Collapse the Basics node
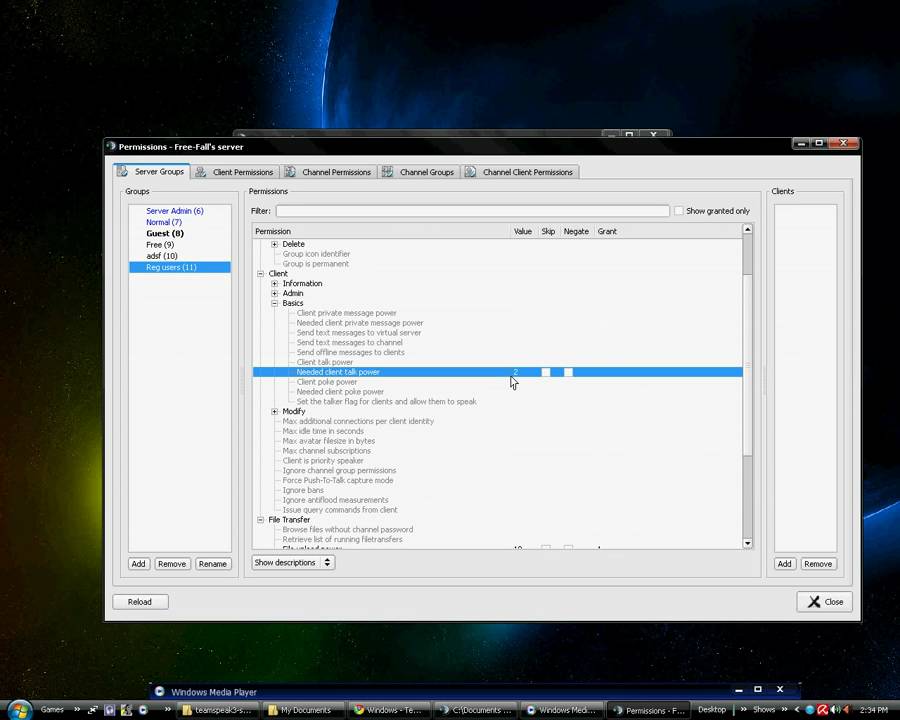Screen dimensions: 900x720 (274, 303)
